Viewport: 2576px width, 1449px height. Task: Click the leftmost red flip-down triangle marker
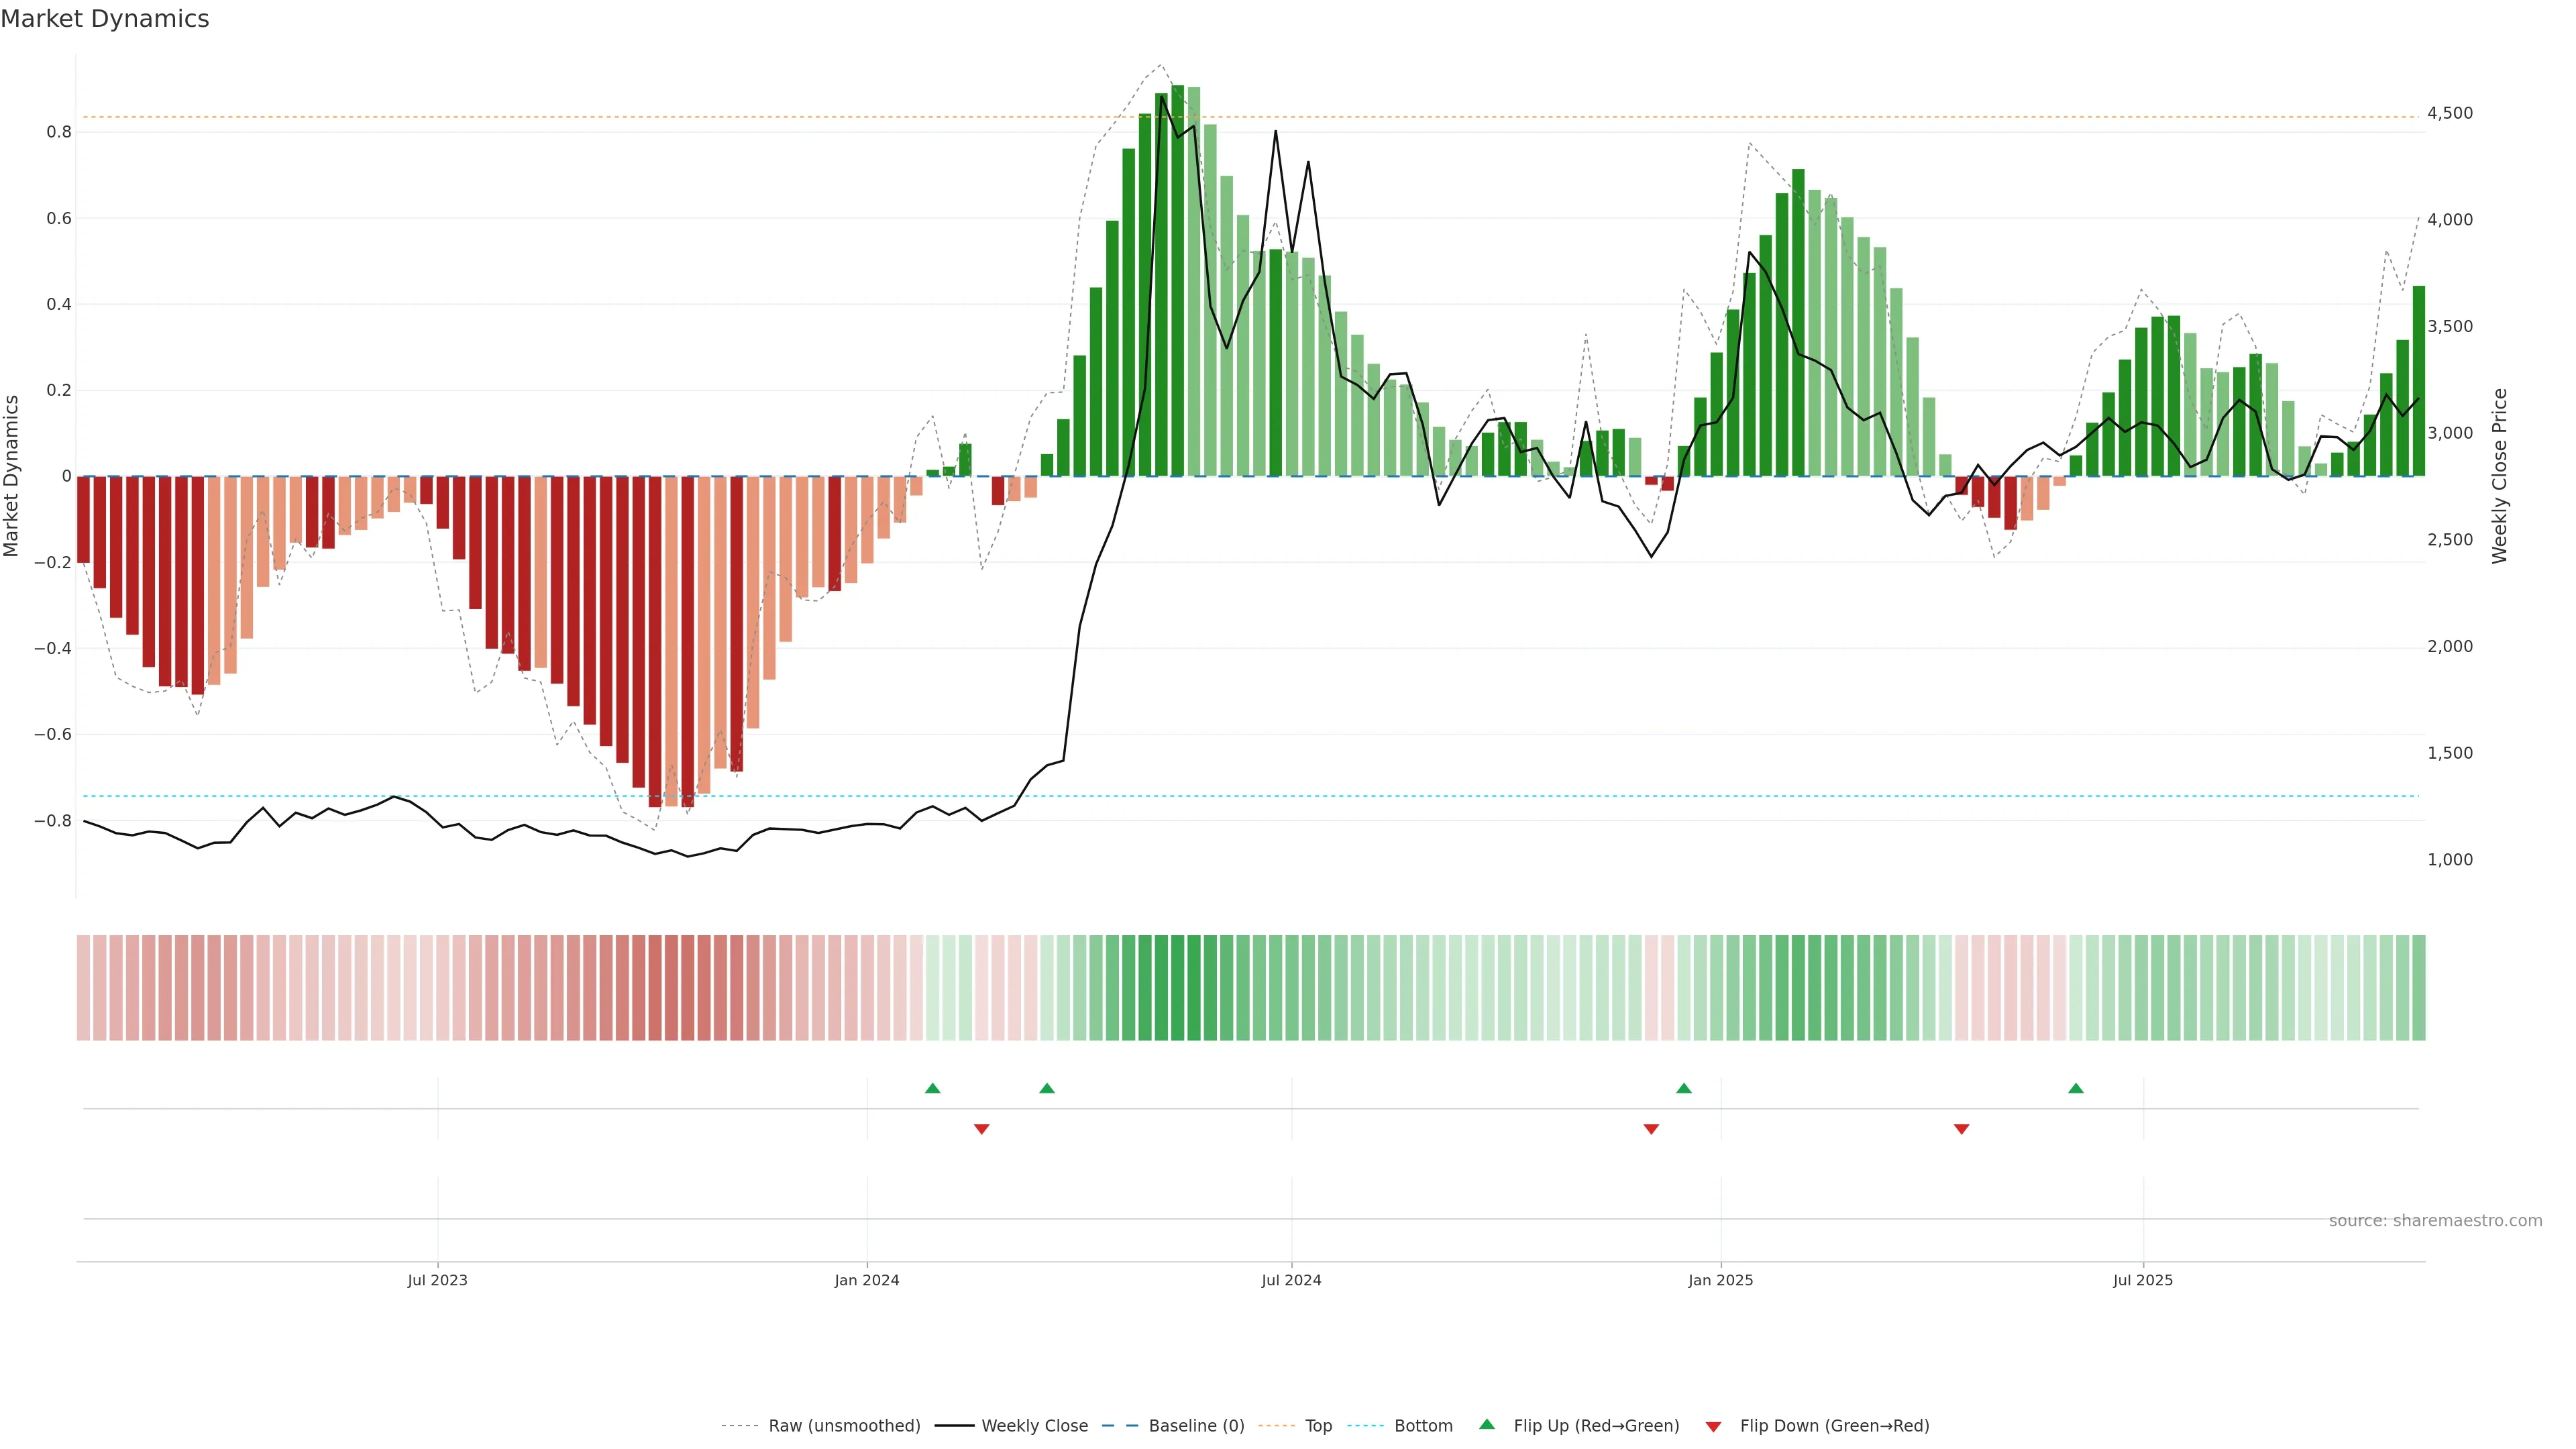point(981,1129)
